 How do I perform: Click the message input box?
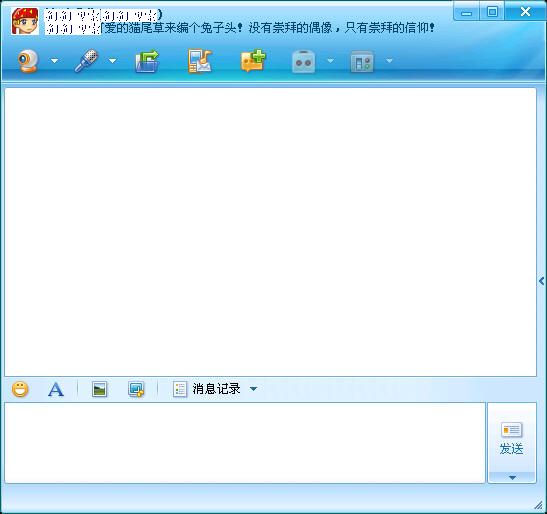tap(245, 442)
